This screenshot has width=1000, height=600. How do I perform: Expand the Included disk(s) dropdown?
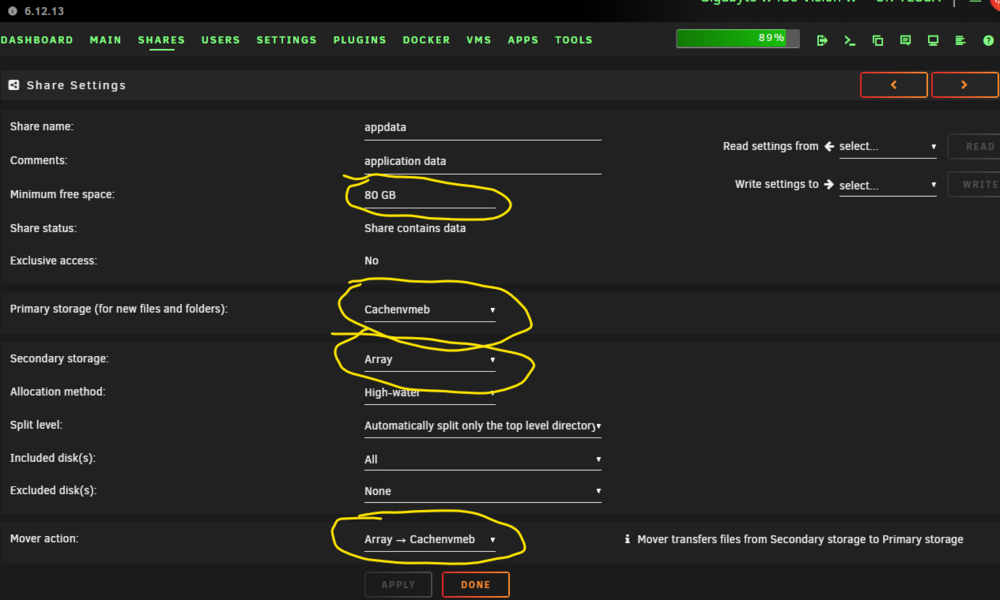coord(483,459)
